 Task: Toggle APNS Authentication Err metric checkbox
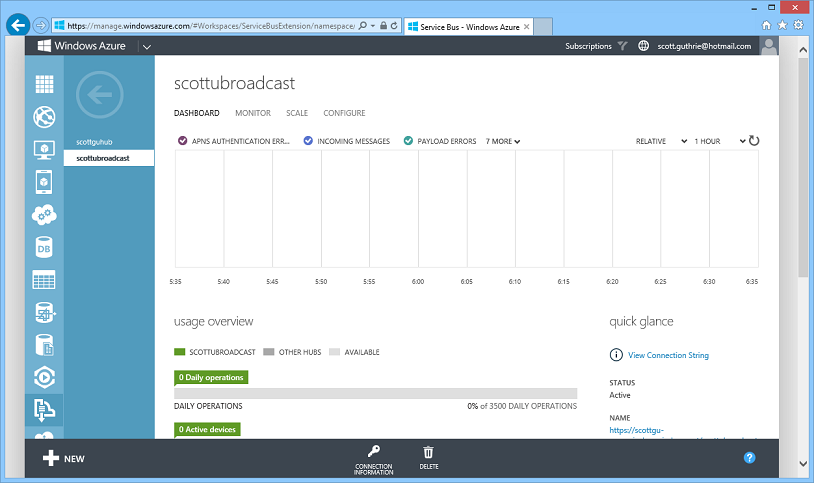coord(182,141)
